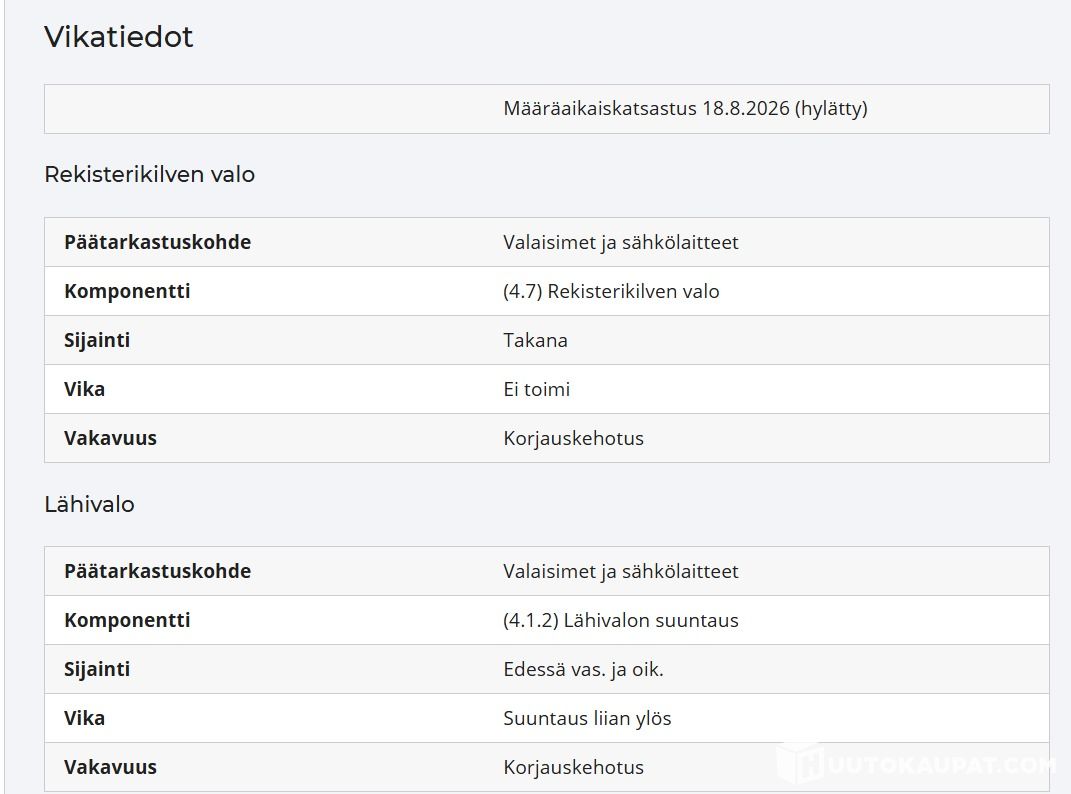Click the Lähivalo section heading

(x=89, y=504)
